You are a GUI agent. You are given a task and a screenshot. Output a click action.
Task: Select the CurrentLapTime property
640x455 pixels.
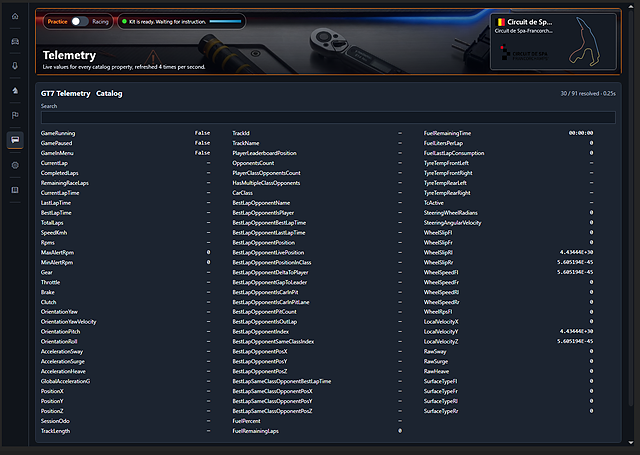point(60,193)
